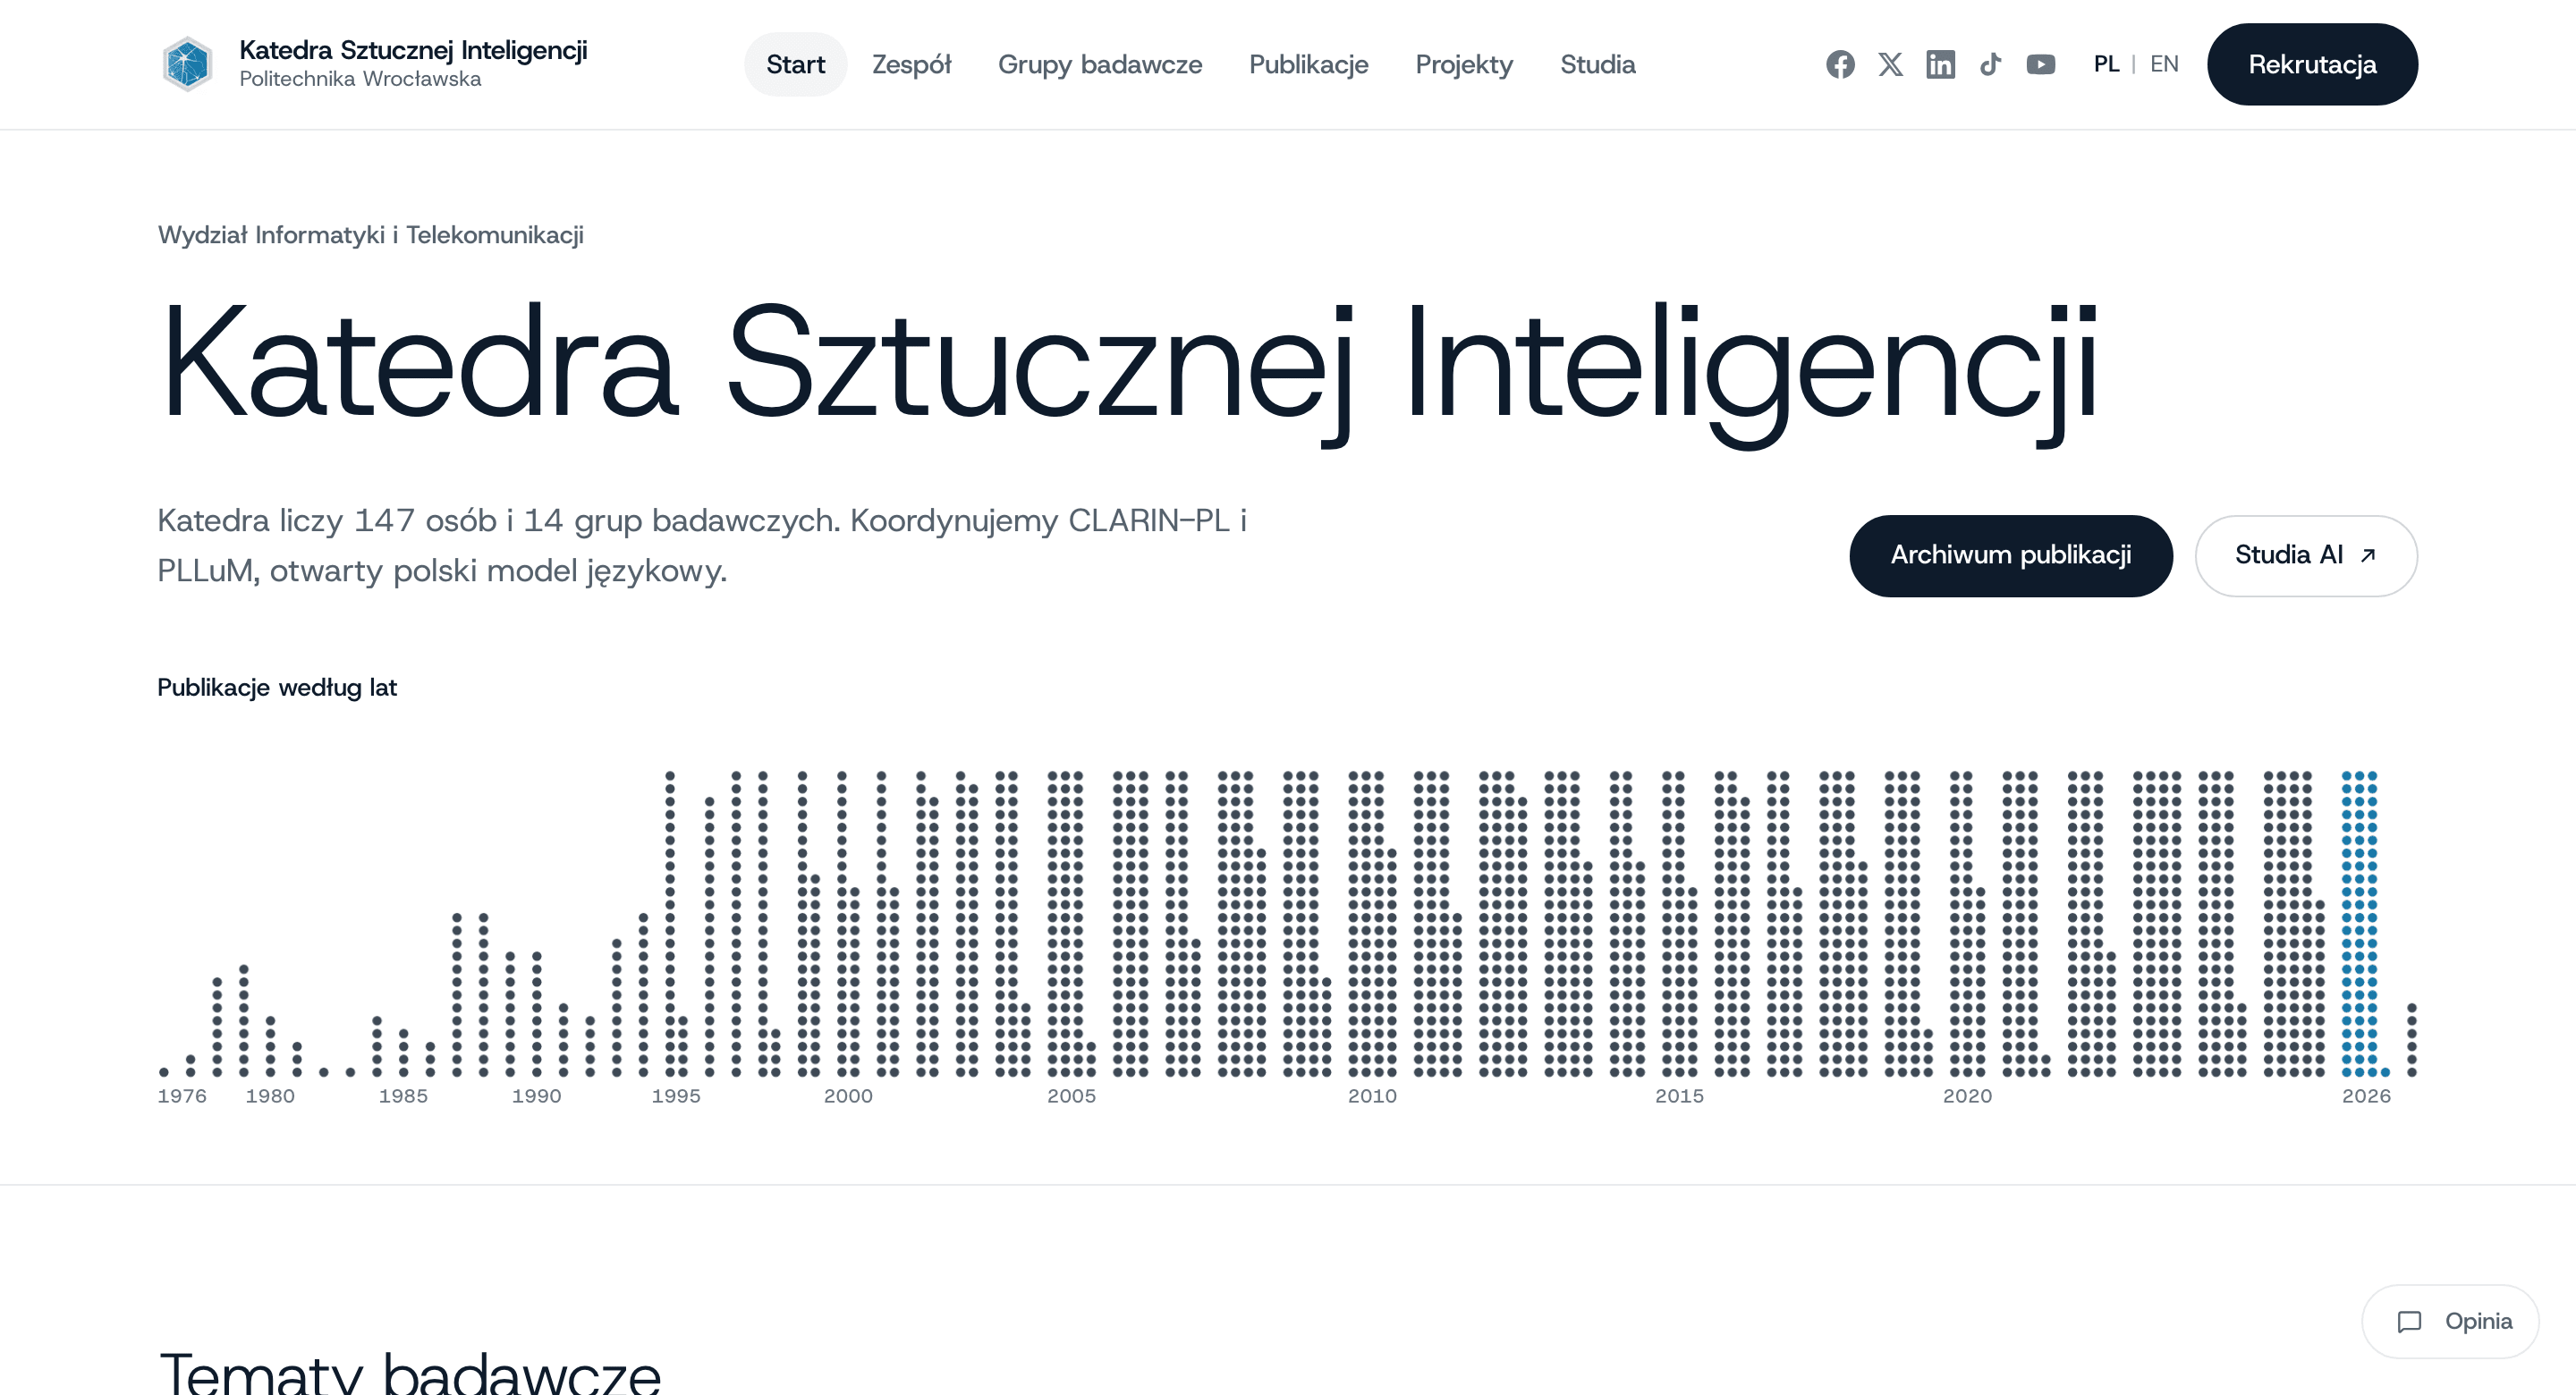
Task: Click the 1976 year label
Action: (x=182, y=1096)
